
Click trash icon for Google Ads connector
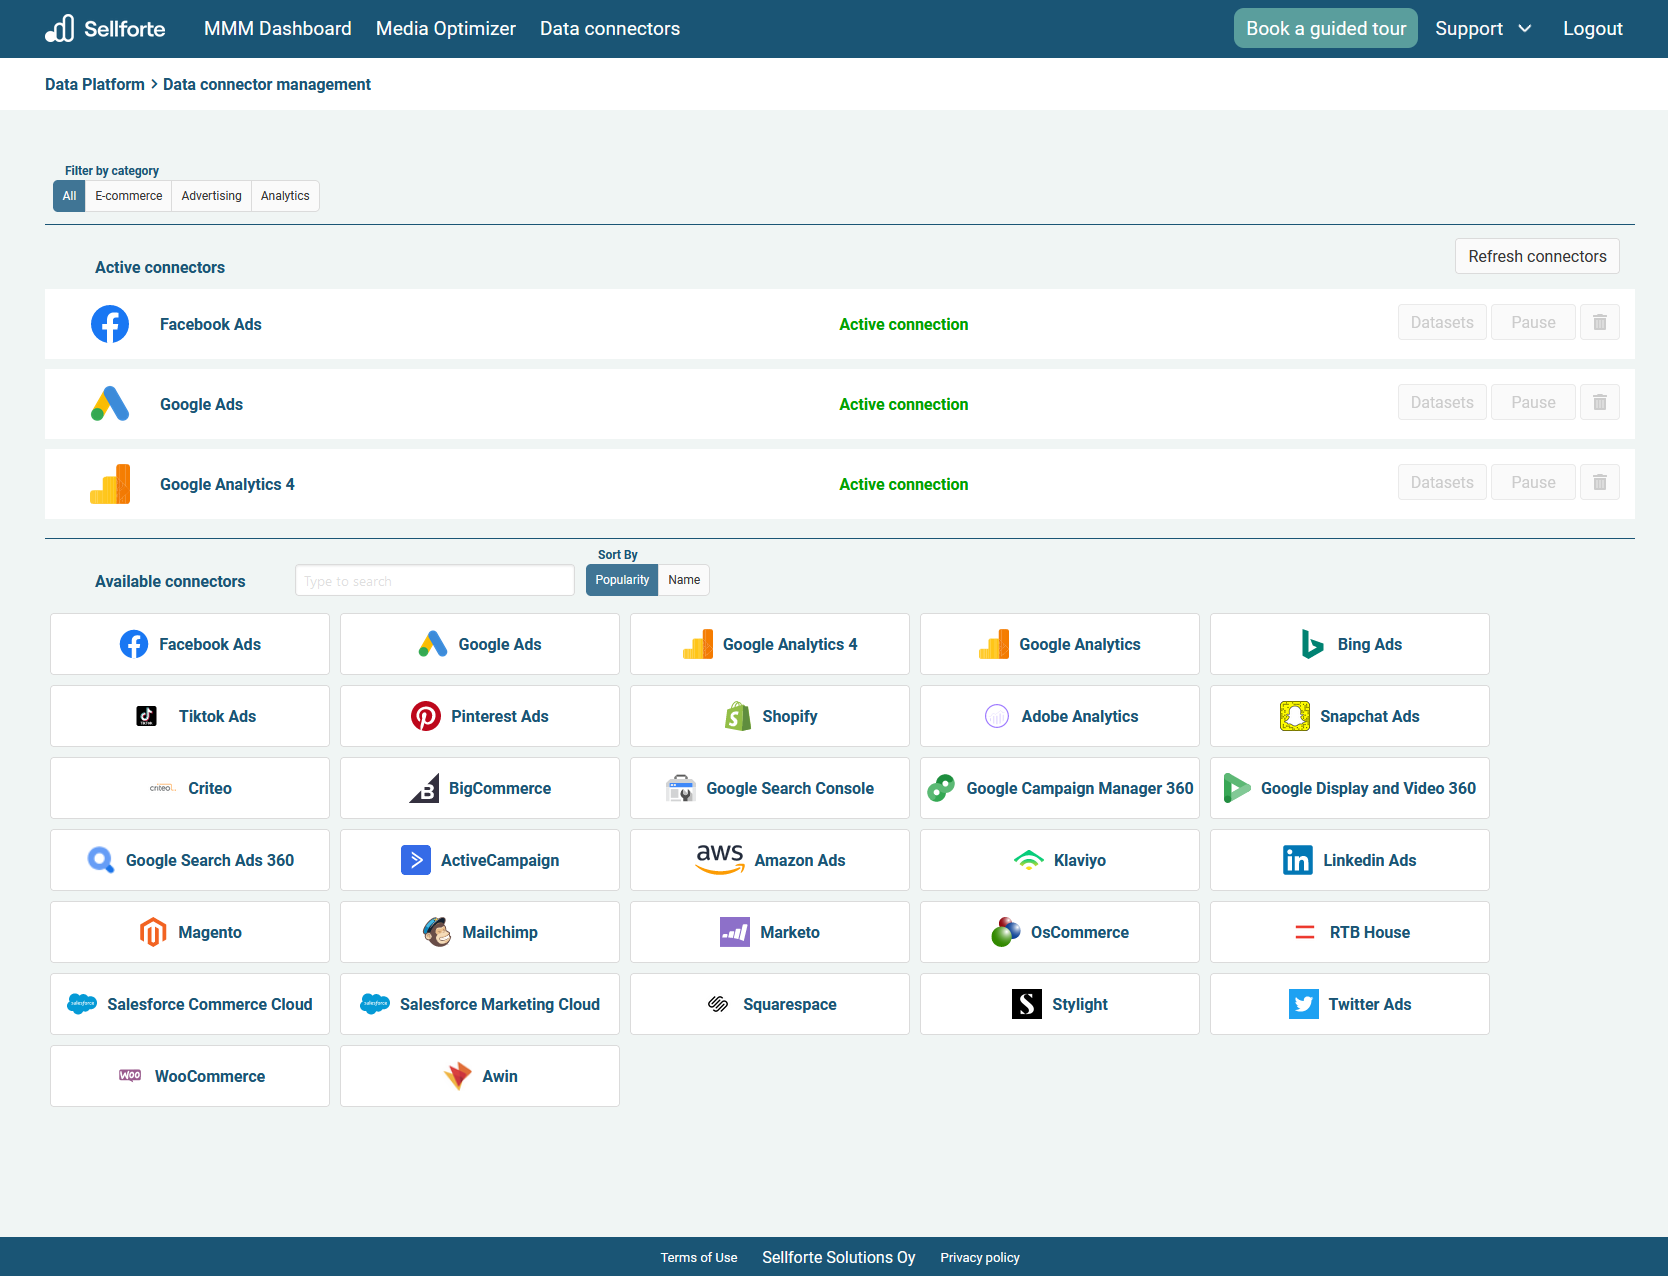pyautogui.click(x=1599, y=402)
